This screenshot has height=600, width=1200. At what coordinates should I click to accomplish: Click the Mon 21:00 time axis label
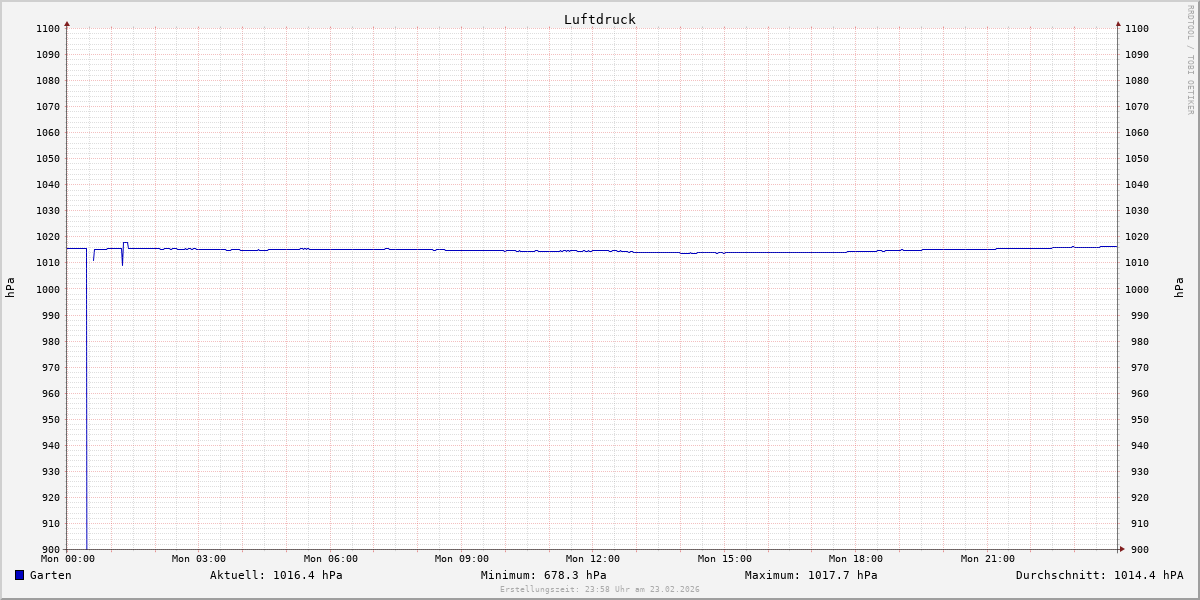(987, 559)
